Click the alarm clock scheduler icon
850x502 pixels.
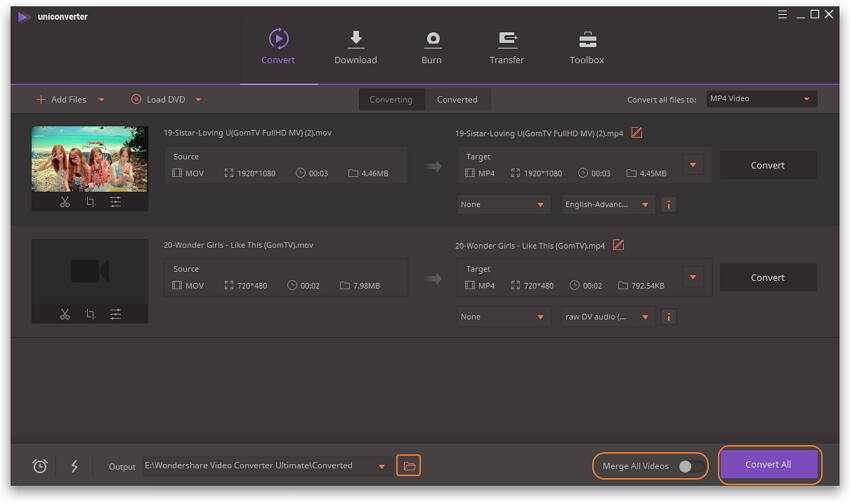[x=40, y=466]
